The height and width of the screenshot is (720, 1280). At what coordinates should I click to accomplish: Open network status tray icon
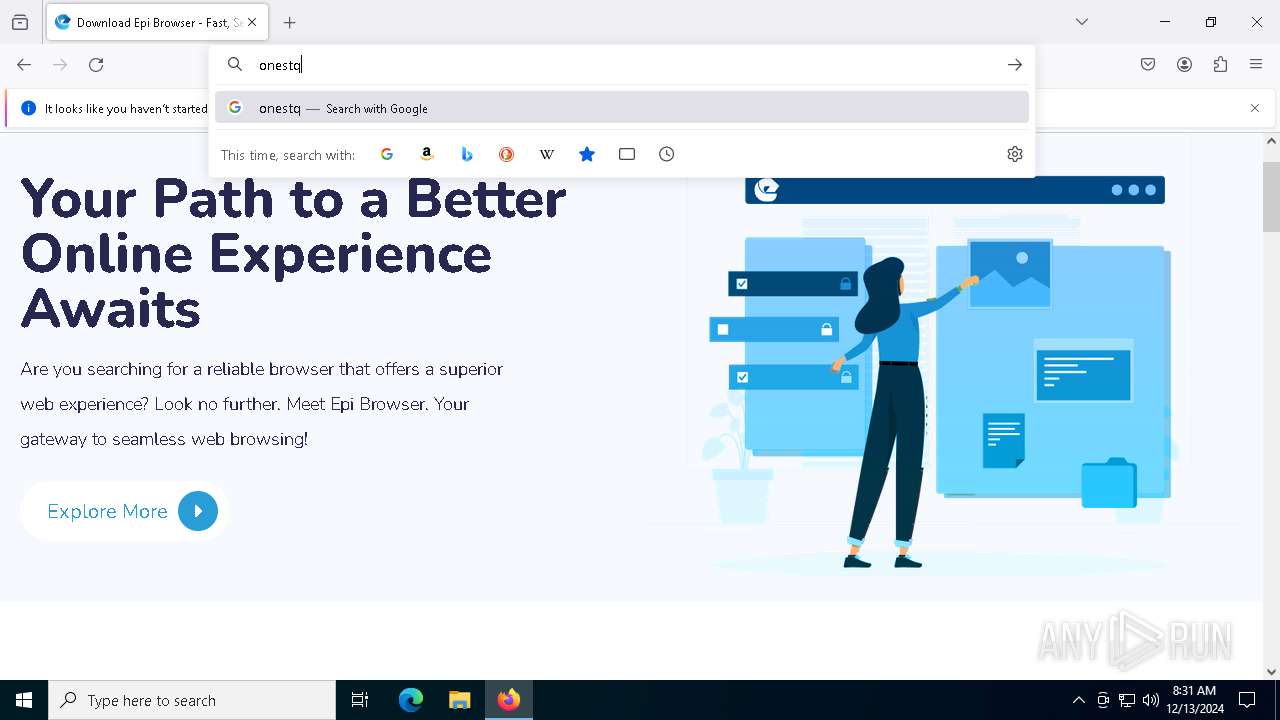coord(1127,700)
